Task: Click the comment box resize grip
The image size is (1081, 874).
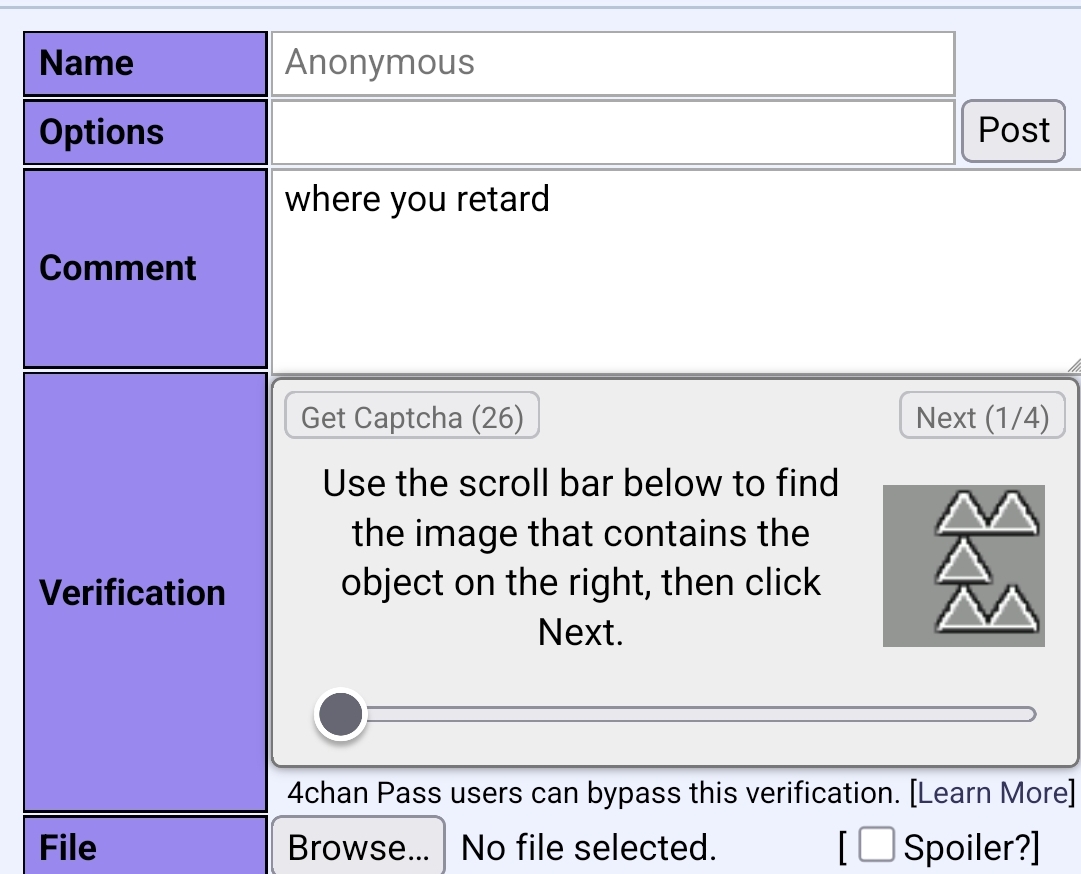Action: [x=1073, y=366]
